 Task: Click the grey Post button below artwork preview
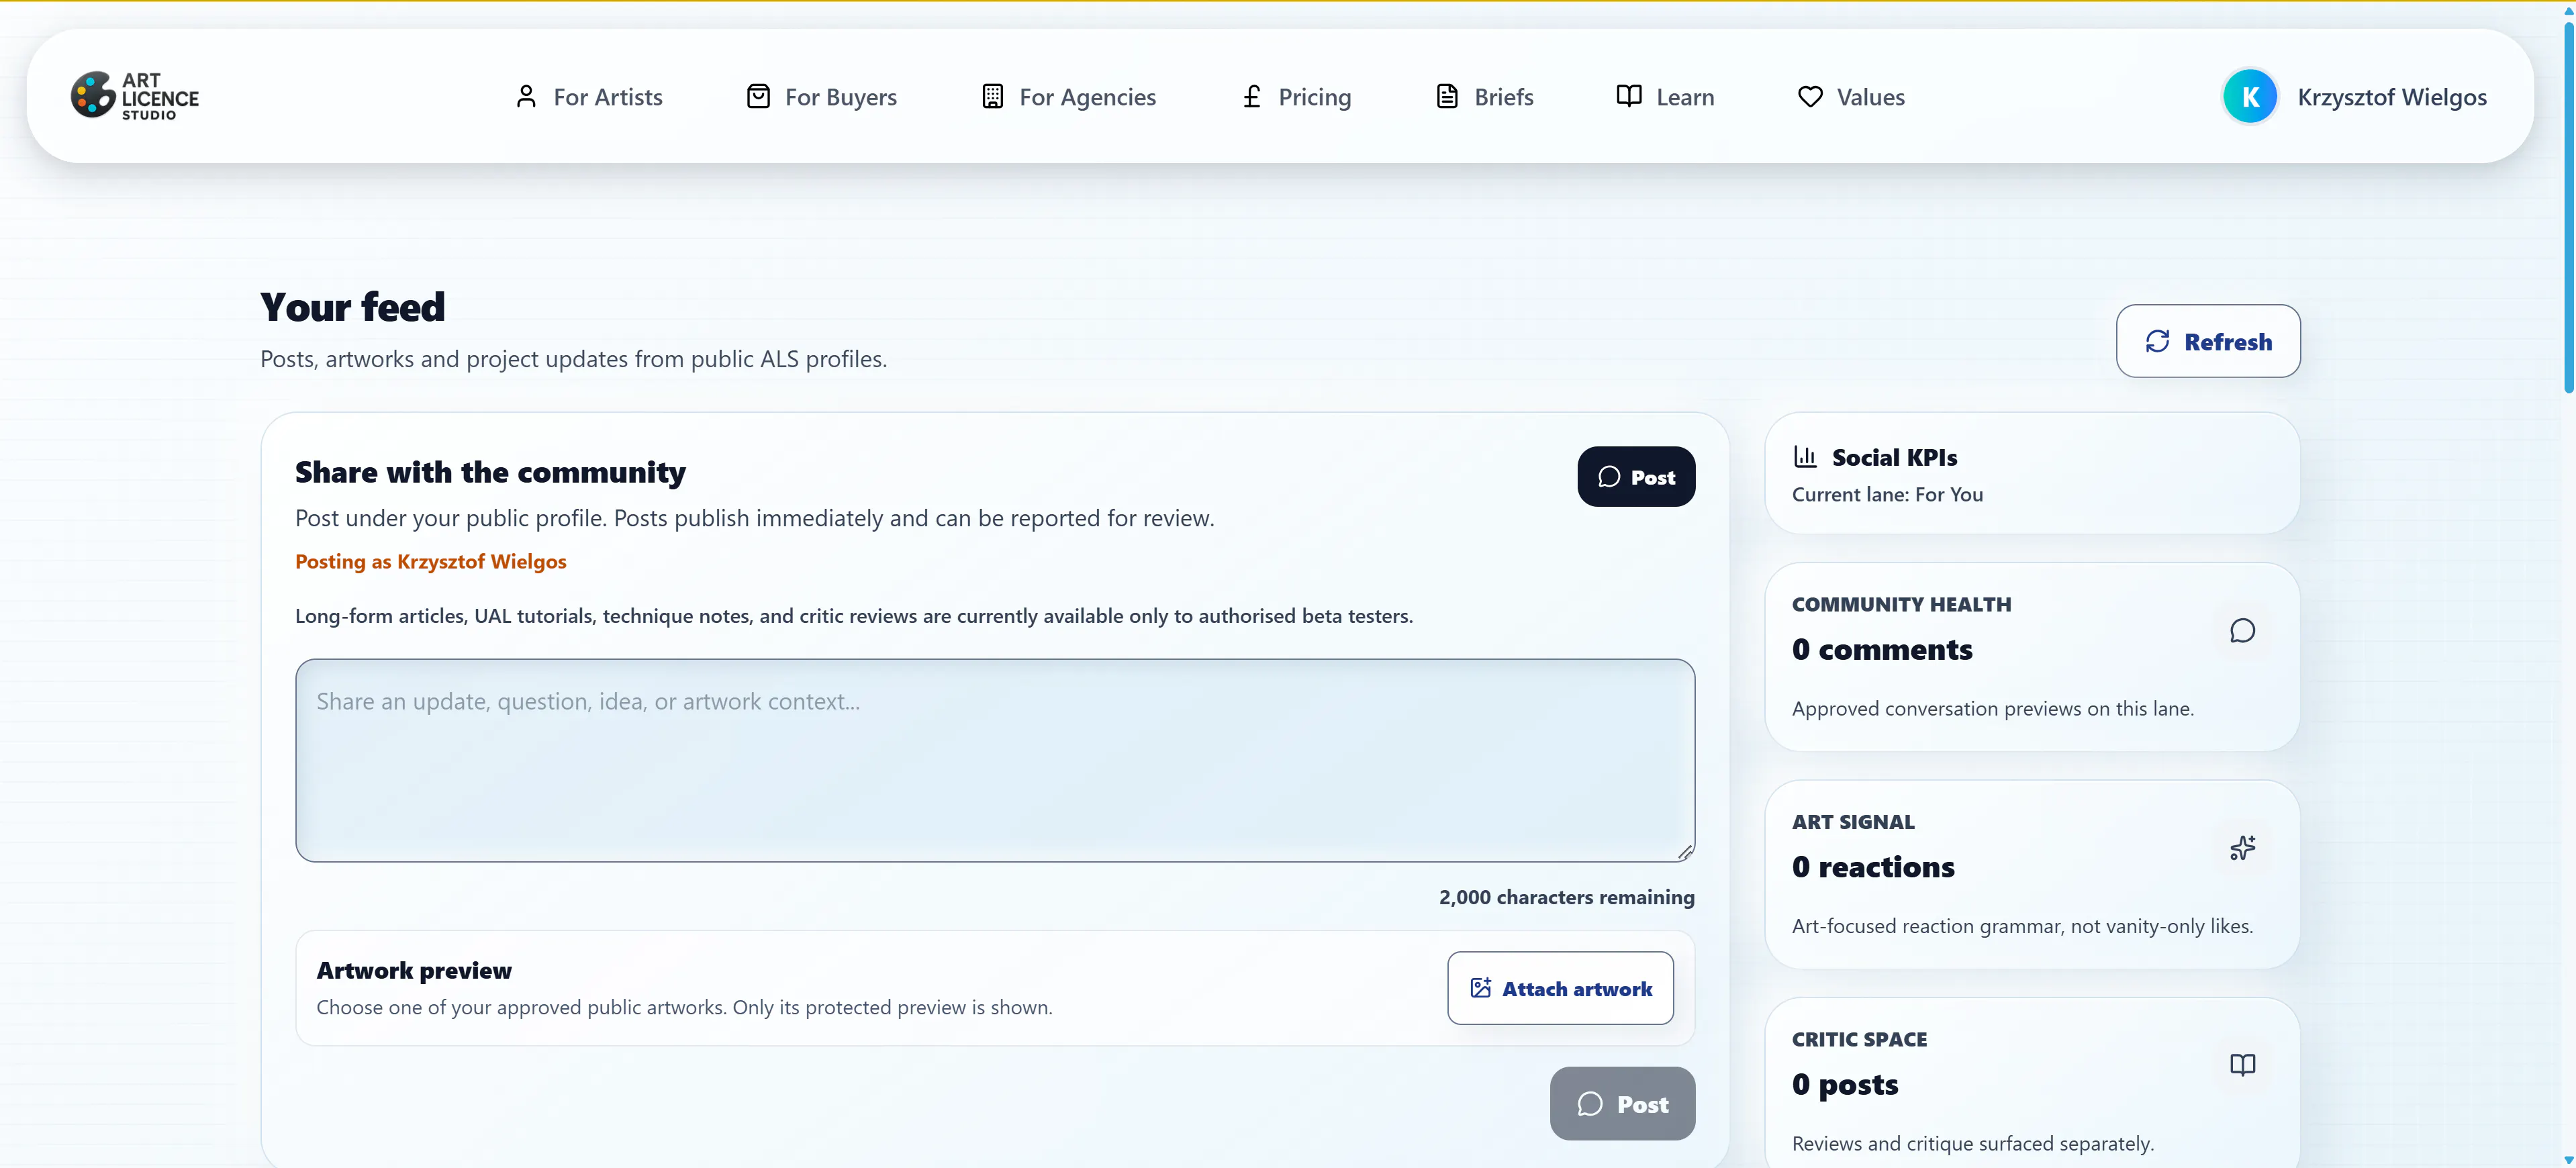(x=1622, y=1103)
